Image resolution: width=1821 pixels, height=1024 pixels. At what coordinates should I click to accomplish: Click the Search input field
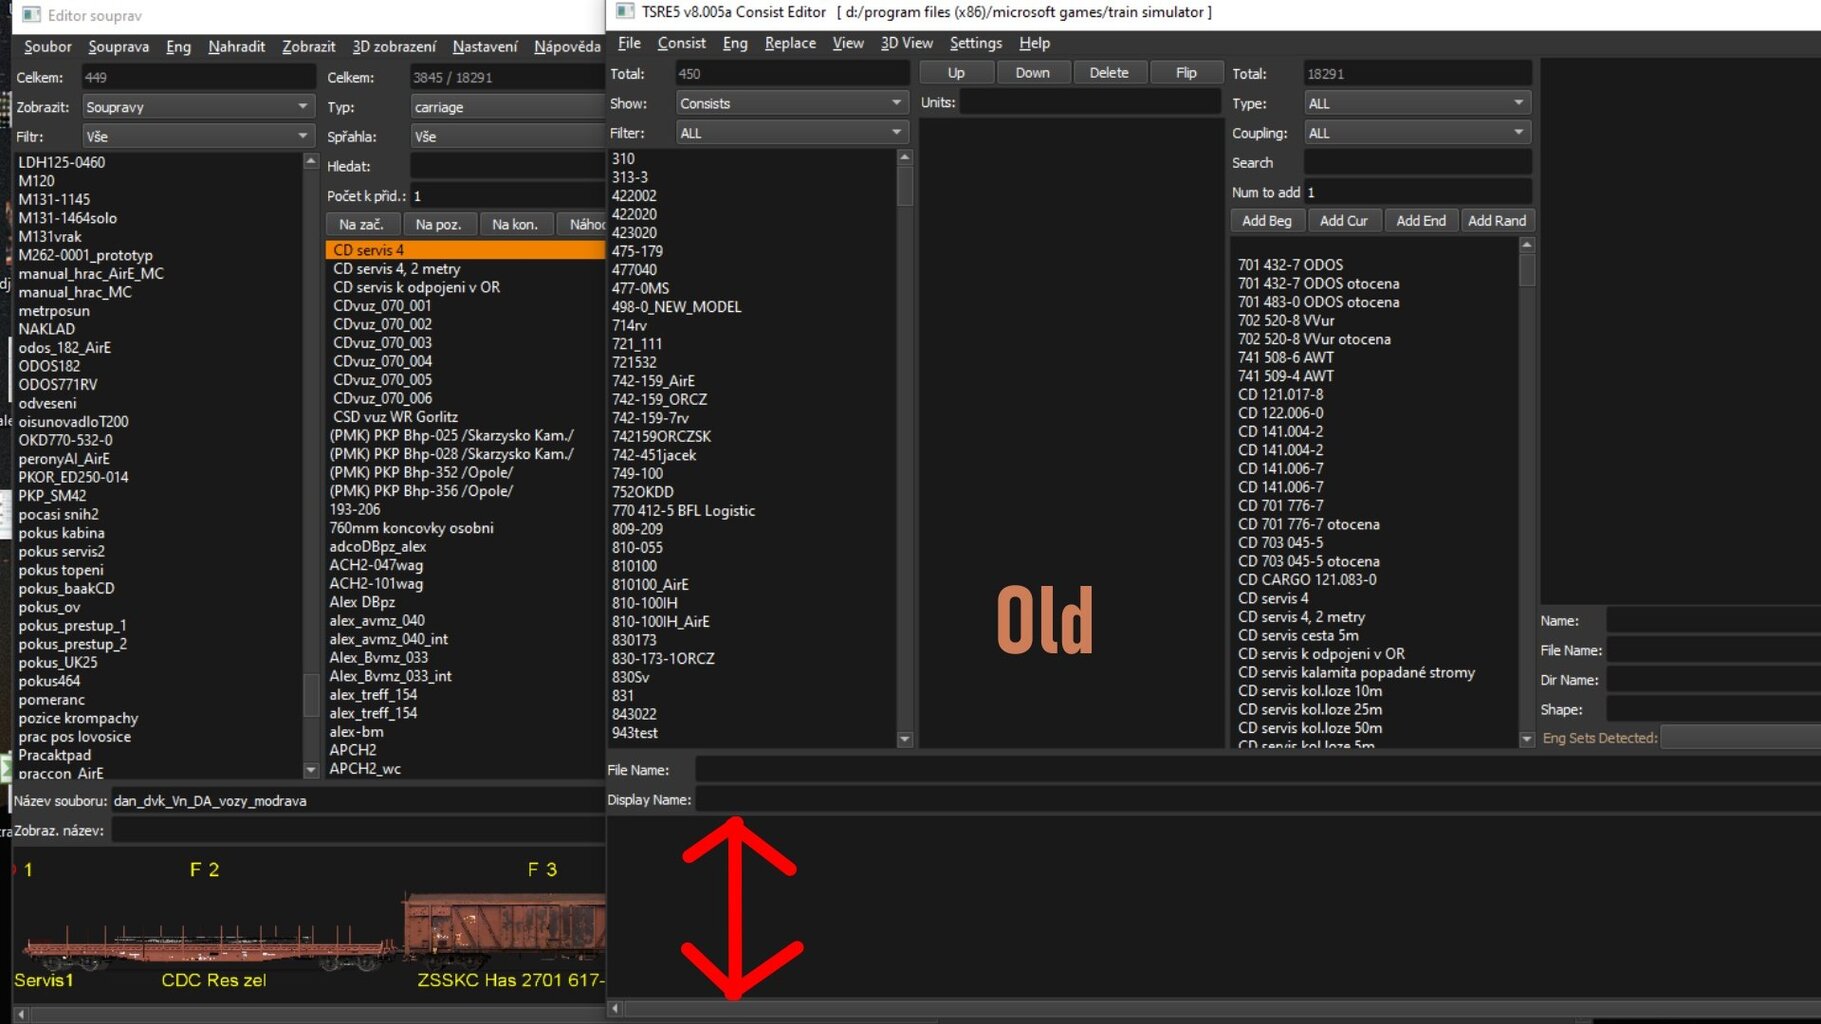pos(1416,163)
